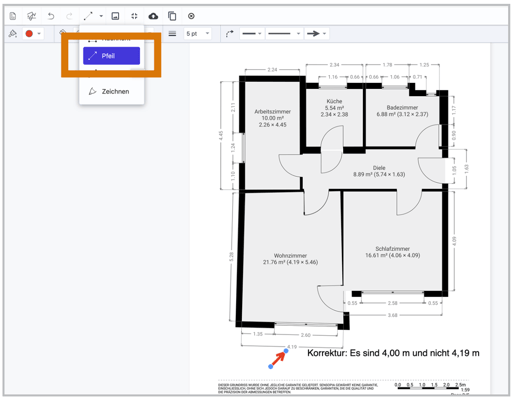Click the circular target icon in the toolbar
This screenshot has height=400, width=512.
point(191,16)
